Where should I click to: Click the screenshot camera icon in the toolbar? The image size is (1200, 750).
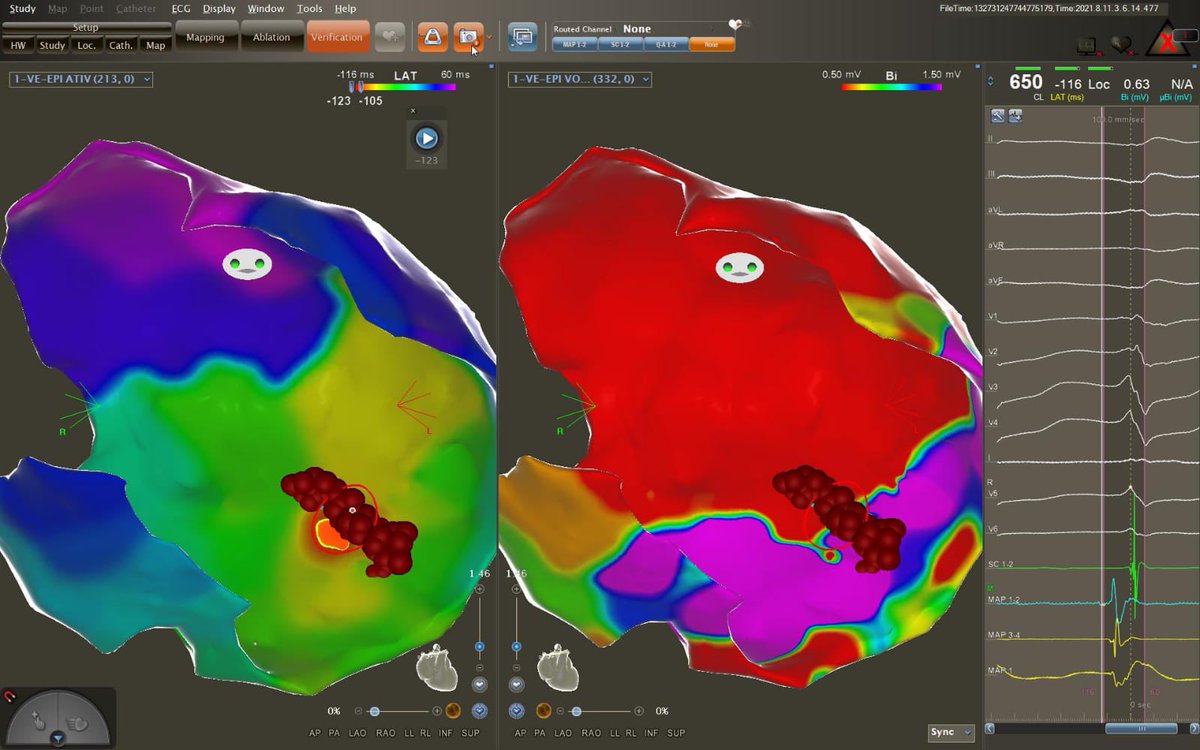[467, 37]
